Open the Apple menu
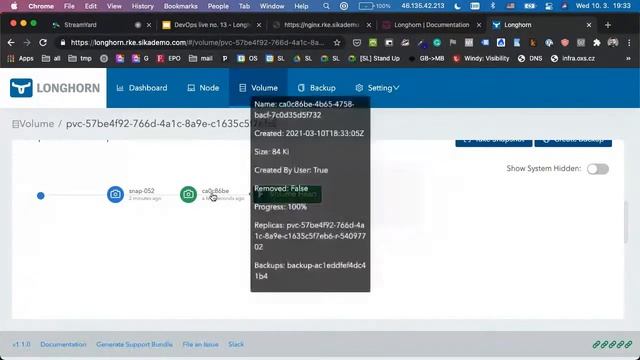The width and height of the screenshot is (640, 360). (x=14, y=6)
